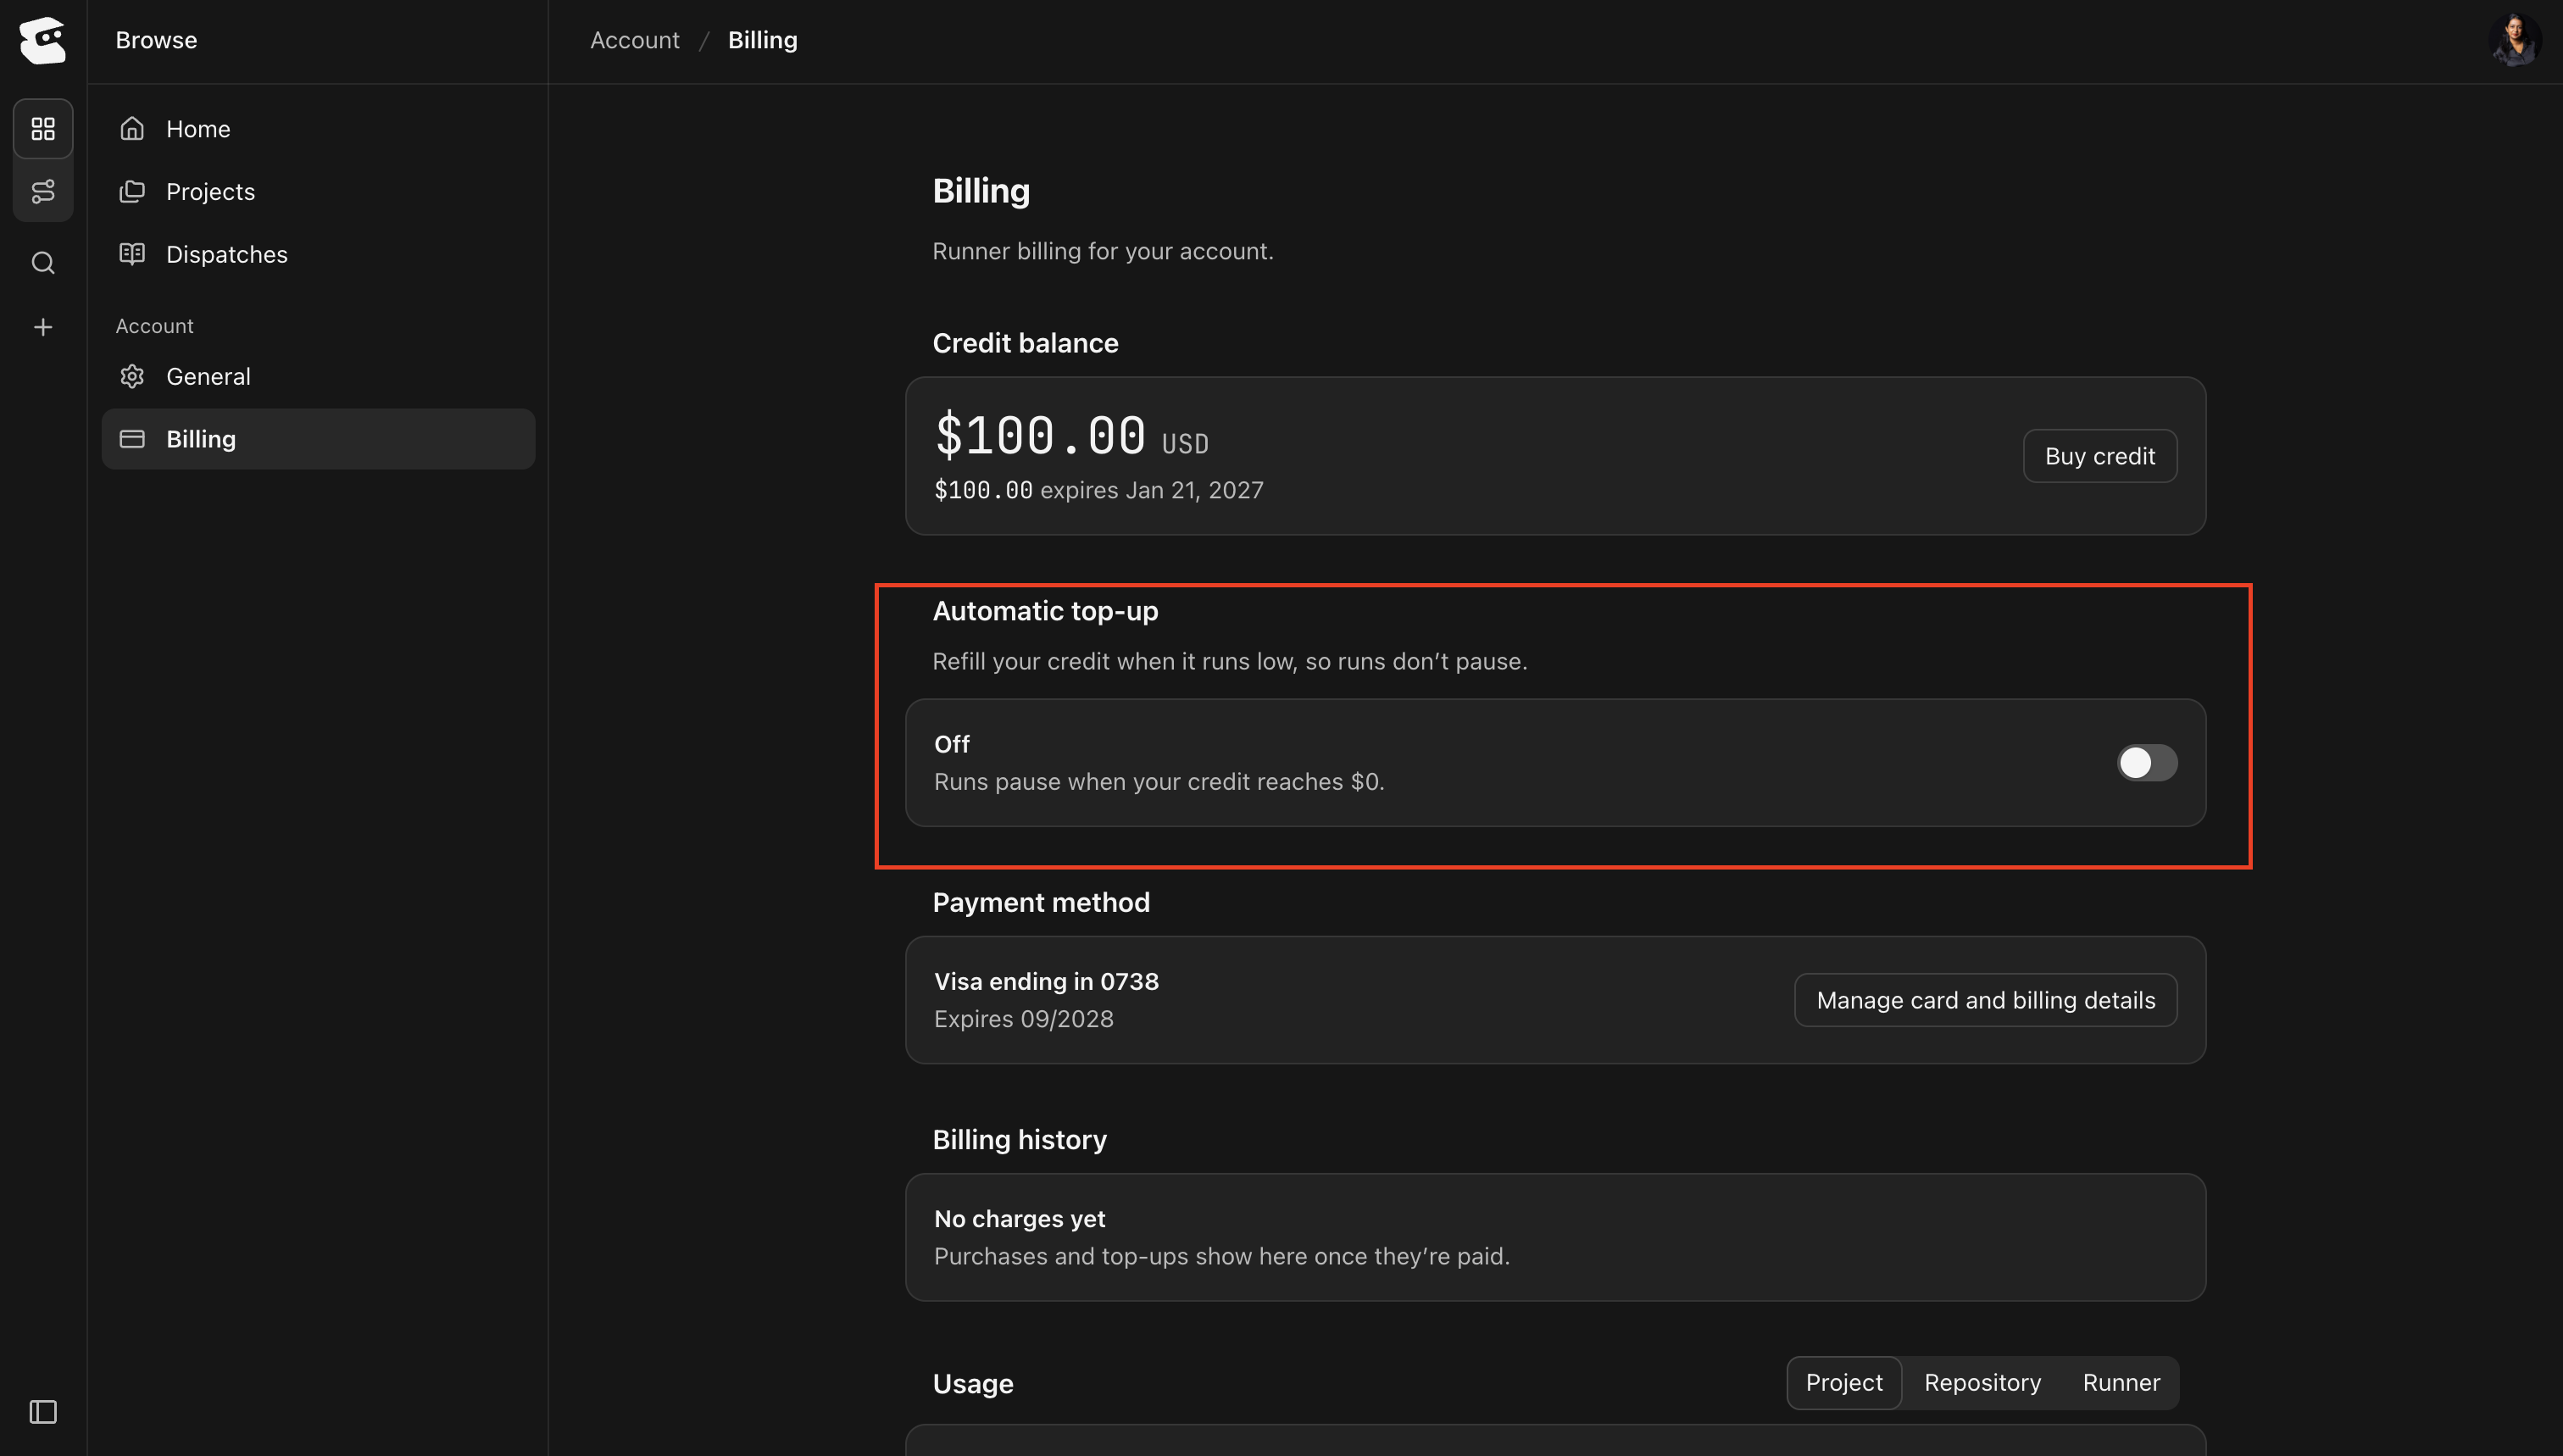The image size is (2563, 1456).
Task: Open General account settings
Action: coord(318,376)
